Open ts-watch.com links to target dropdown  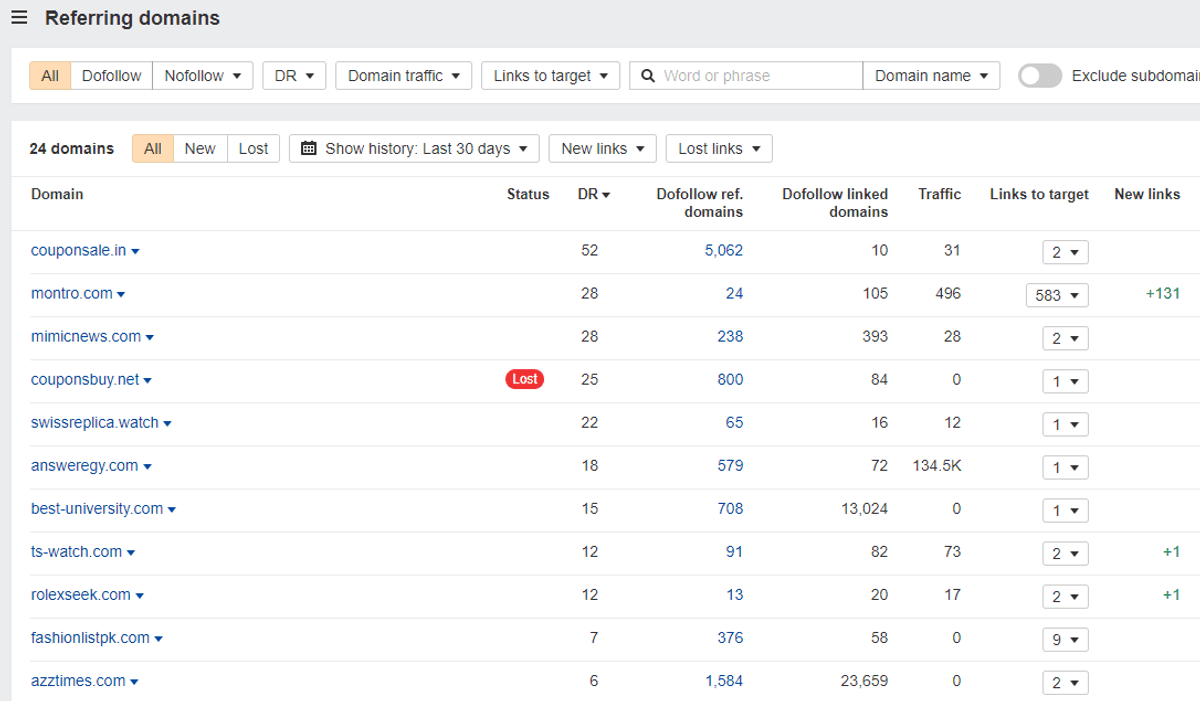[1065, 553]
